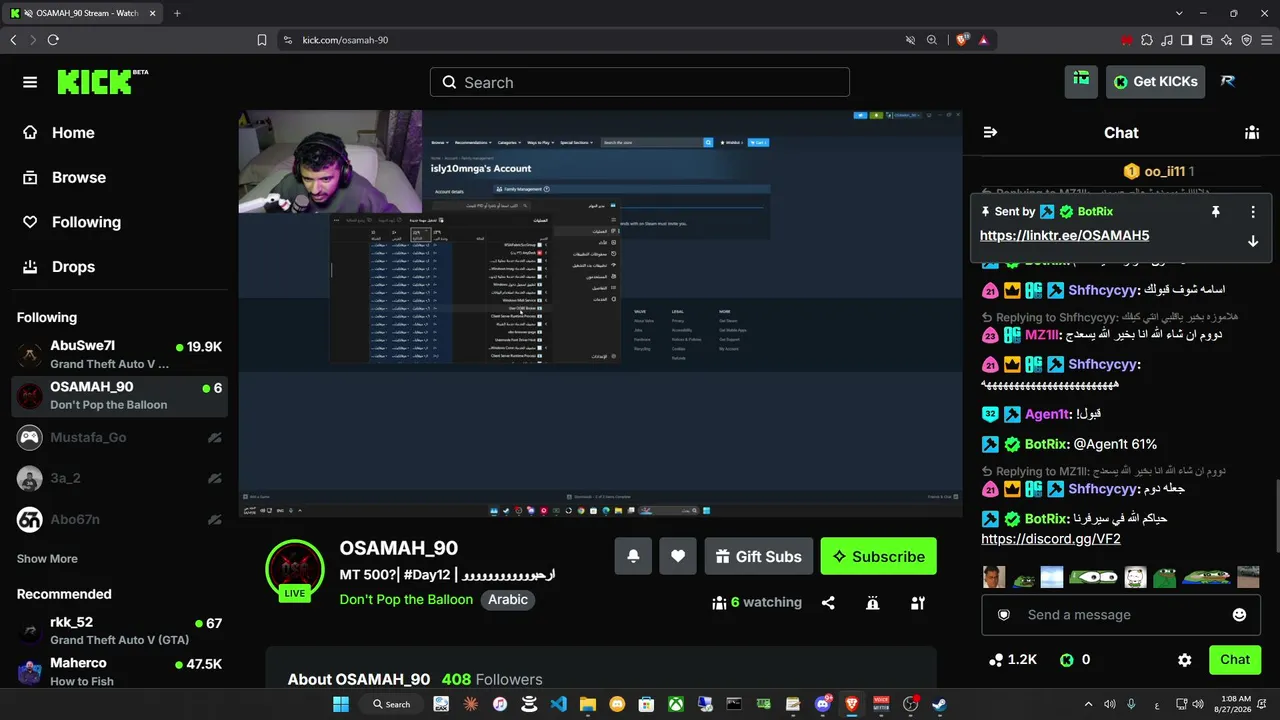1280x720 pixels.
Task: Open Brave Rewards triangle icon
Action: click(984, 40)
